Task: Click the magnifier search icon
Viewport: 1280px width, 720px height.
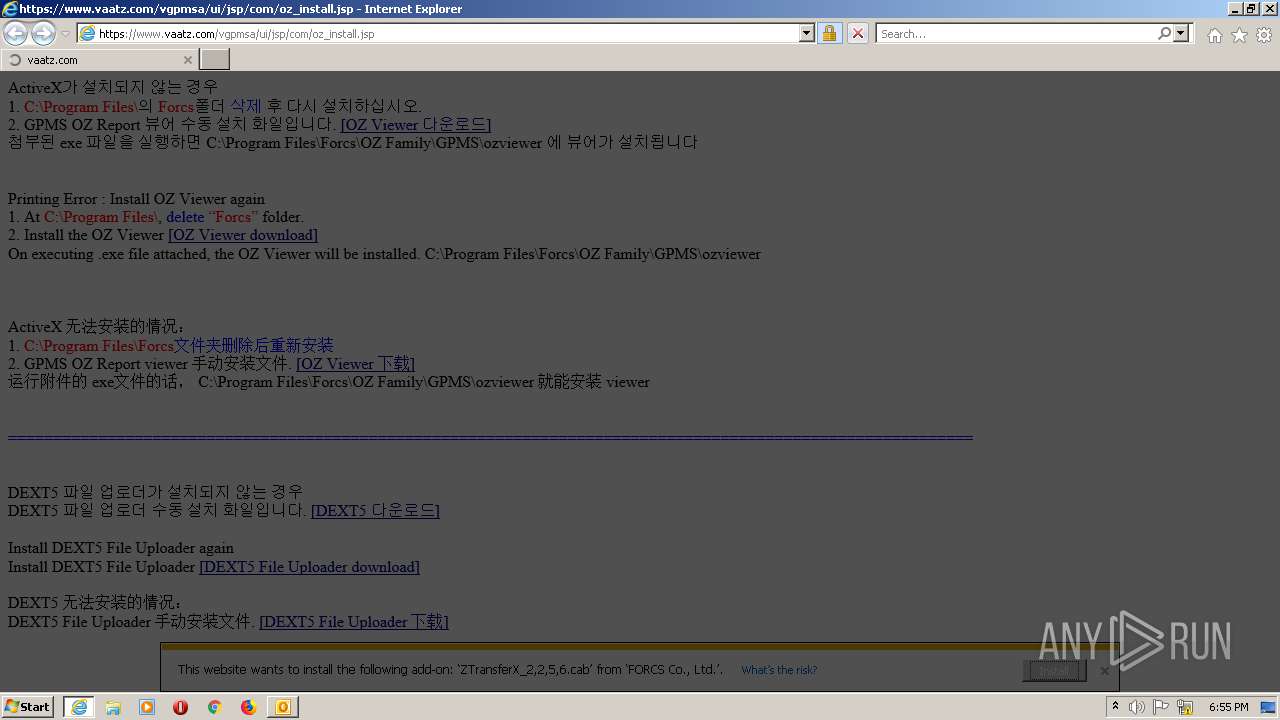Action: point(1164,33)
